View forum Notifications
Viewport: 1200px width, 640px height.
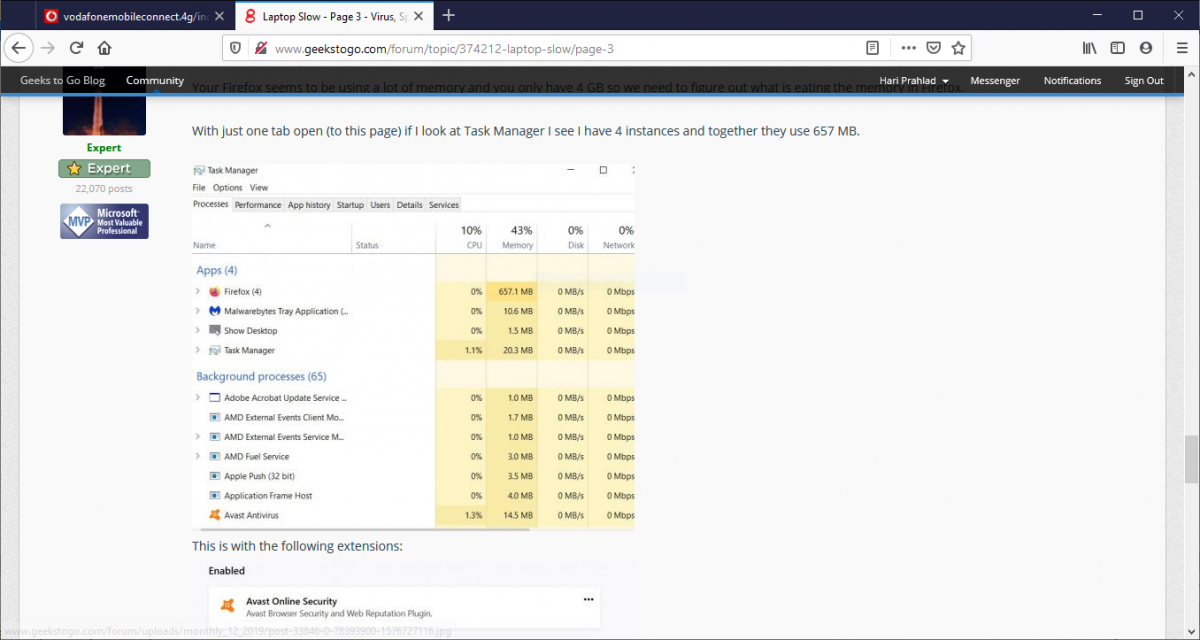pyautogui.click(x=1072, y=81)
